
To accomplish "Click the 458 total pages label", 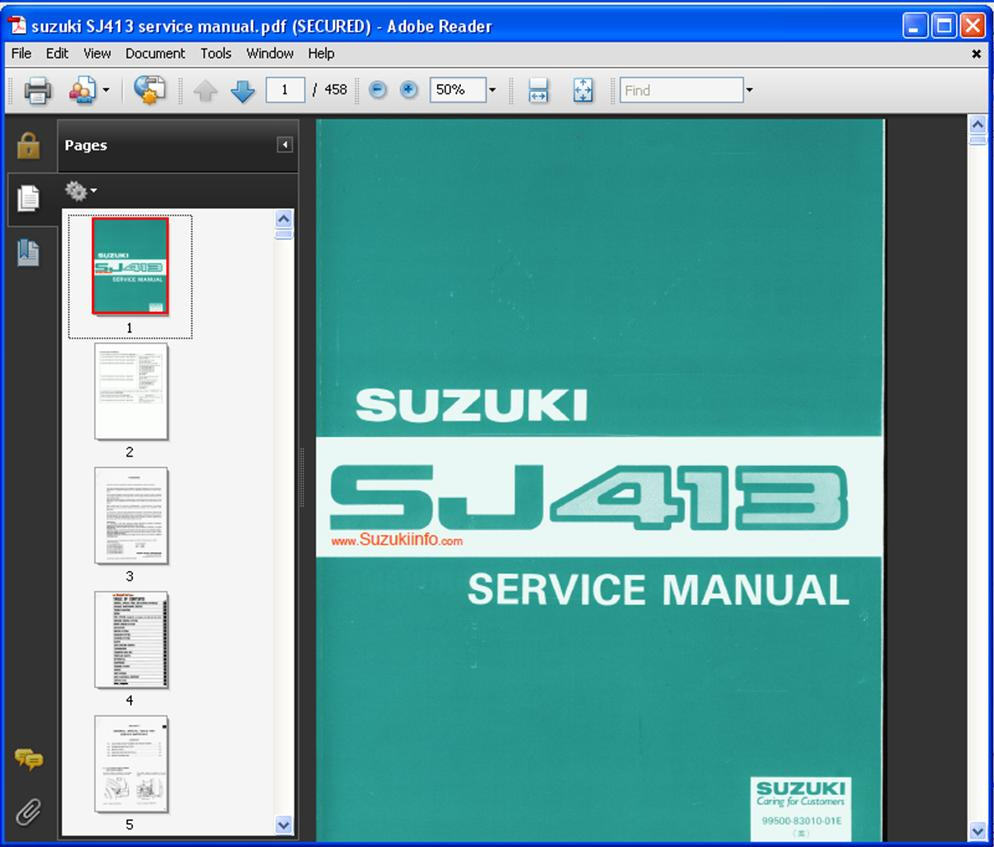I will click(335, 90).
